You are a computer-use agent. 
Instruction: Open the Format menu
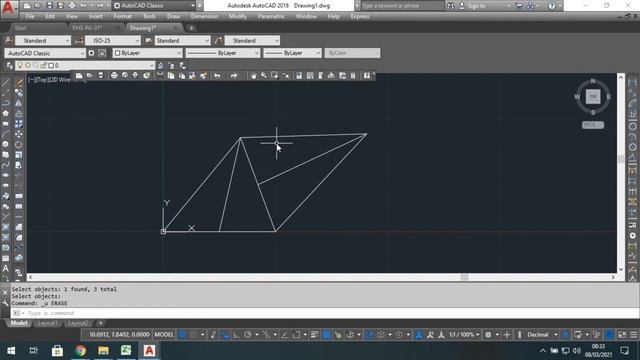pyautogui.click(x=122, y=17)
